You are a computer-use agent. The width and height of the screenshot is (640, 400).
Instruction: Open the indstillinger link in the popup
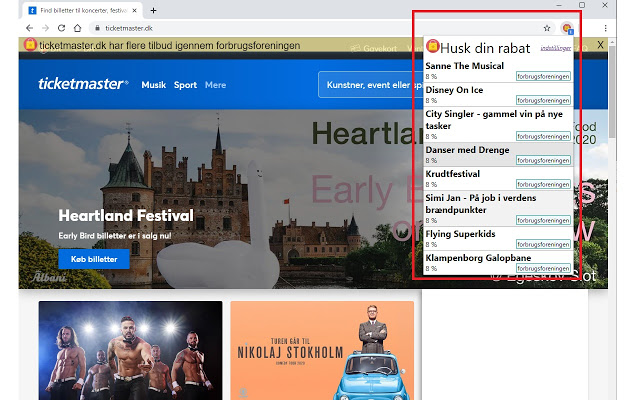(x=555, y=47)
